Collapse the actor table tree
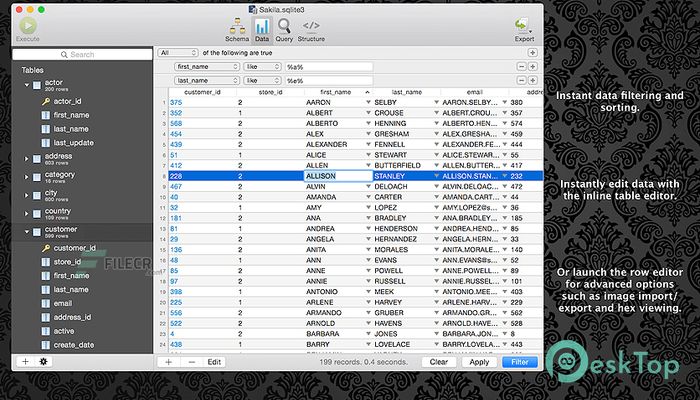 tap(26, 85)
